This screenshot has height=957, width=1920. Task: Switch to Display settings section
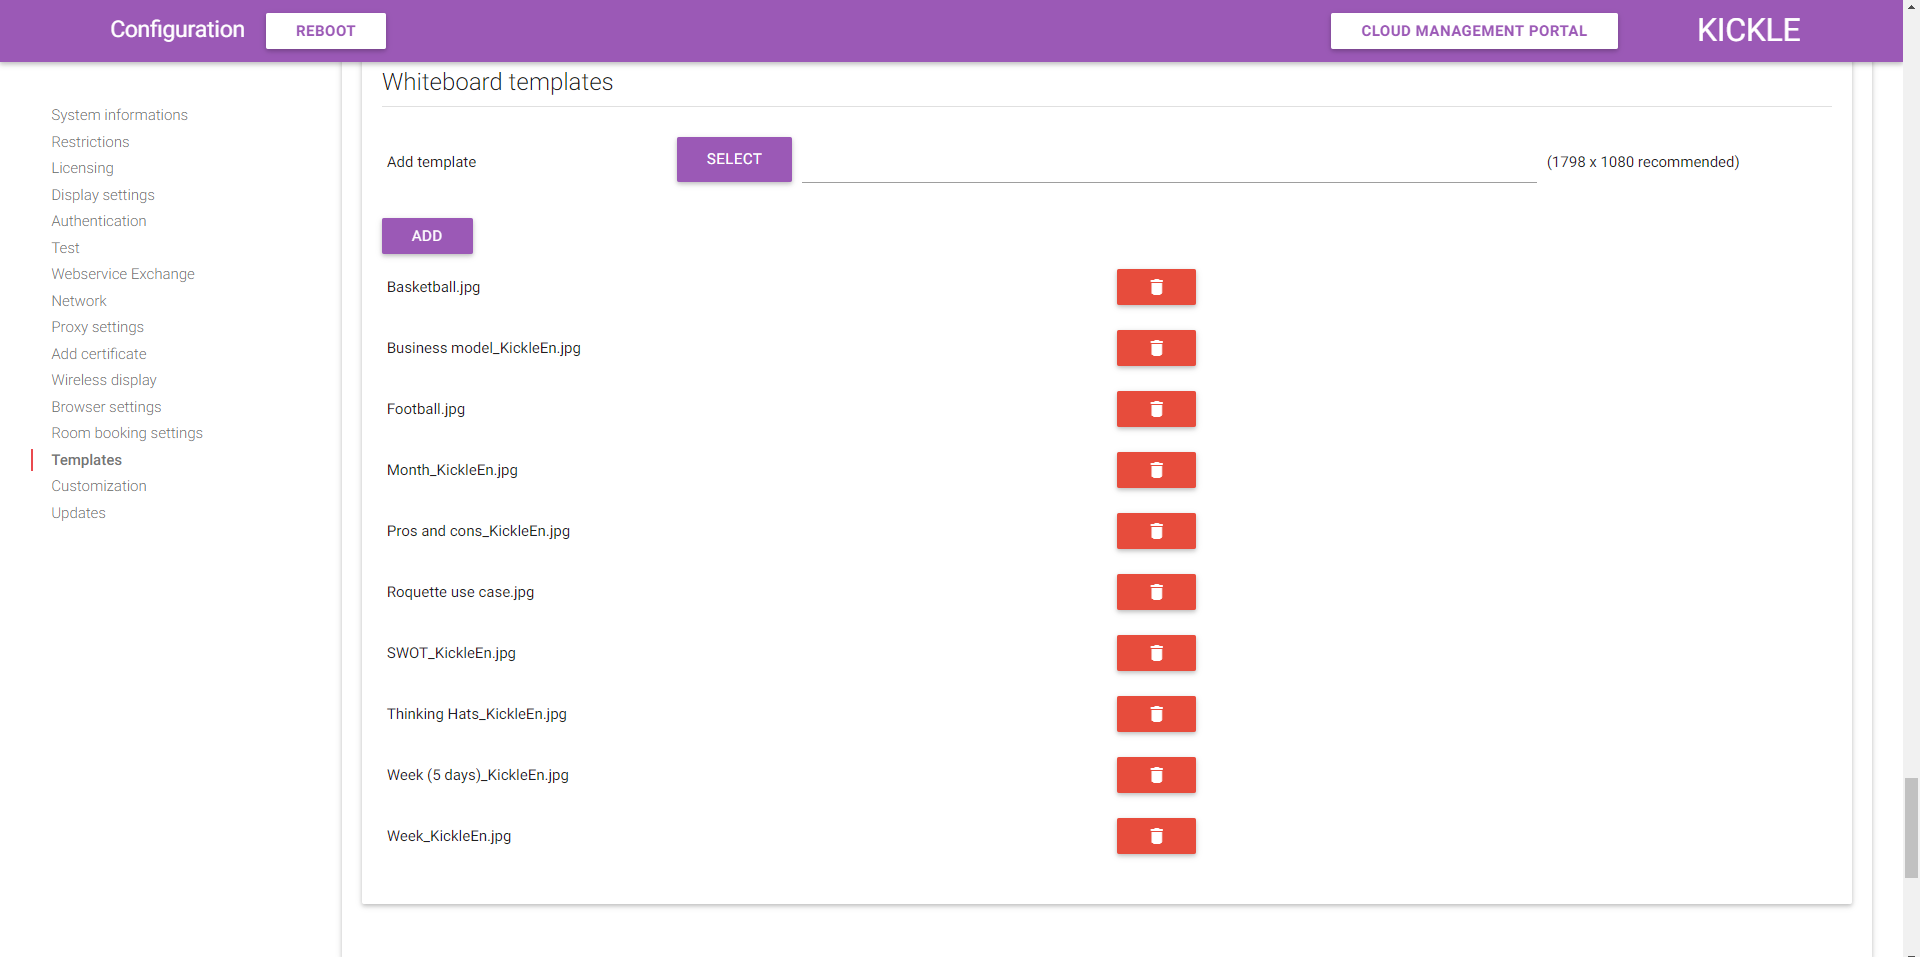click(x=102, y=194)
